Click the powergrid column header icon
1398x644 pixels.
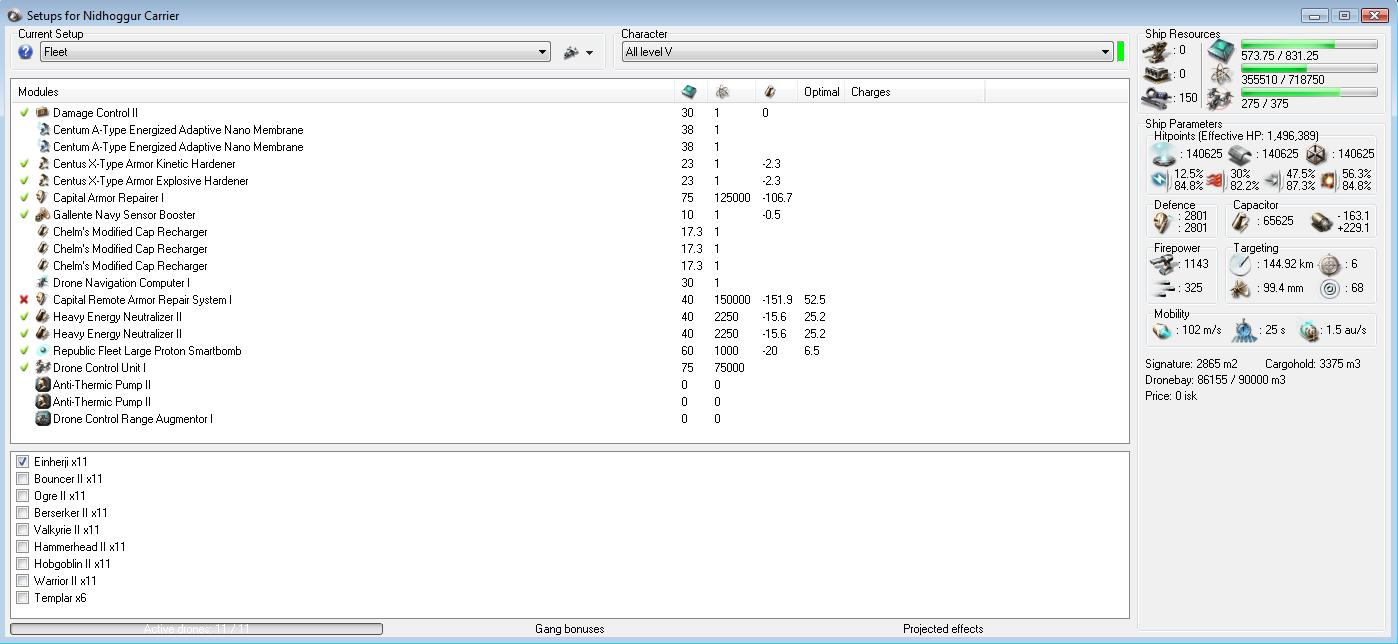click(722, 92)
